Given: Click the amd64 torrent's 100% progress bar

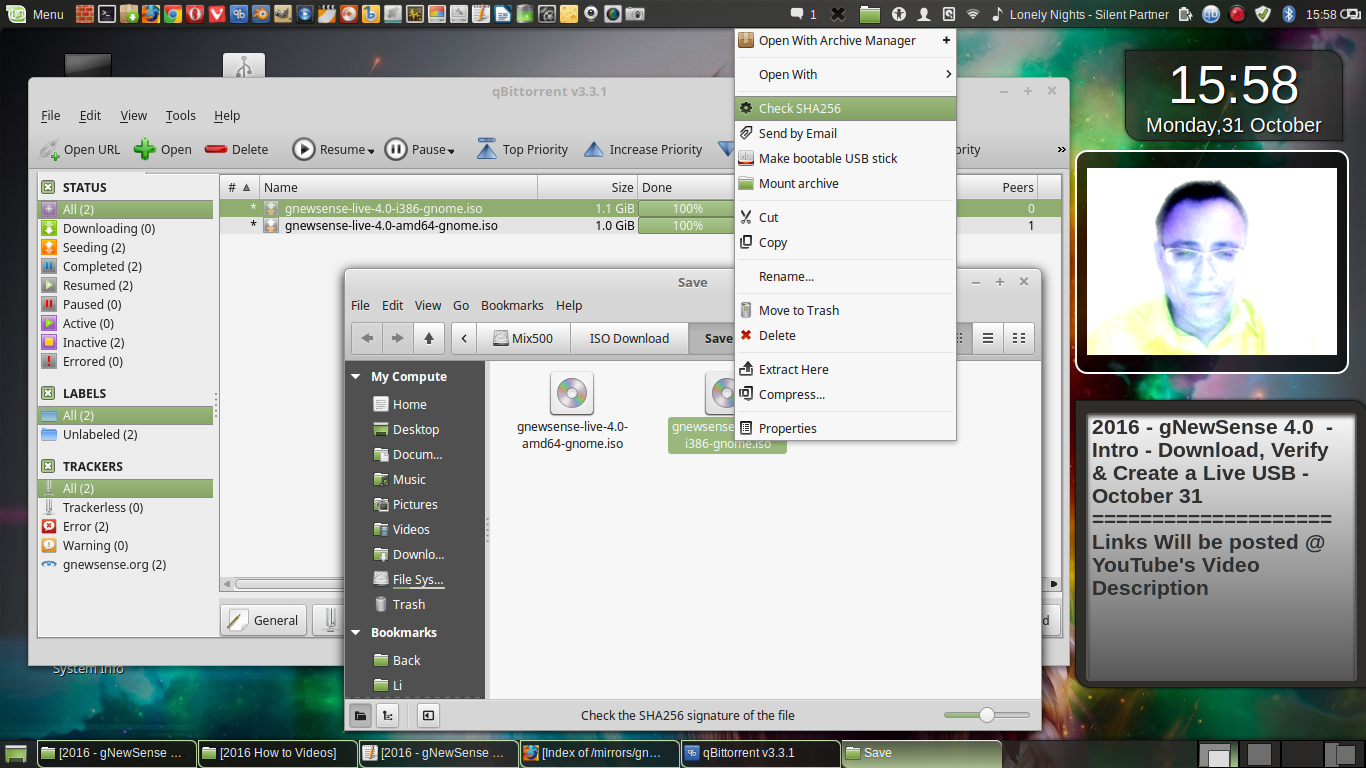Looking at the screenshot, I should tap(687, 226).
